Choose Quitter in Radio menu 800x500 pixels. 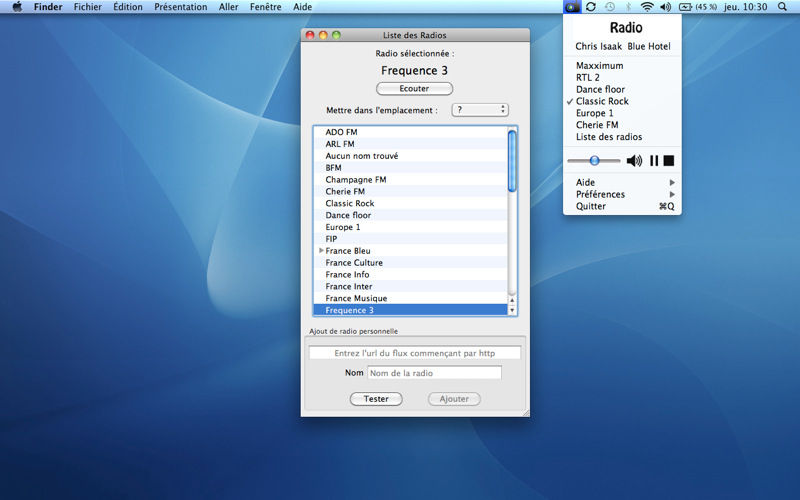coord(622,206)
